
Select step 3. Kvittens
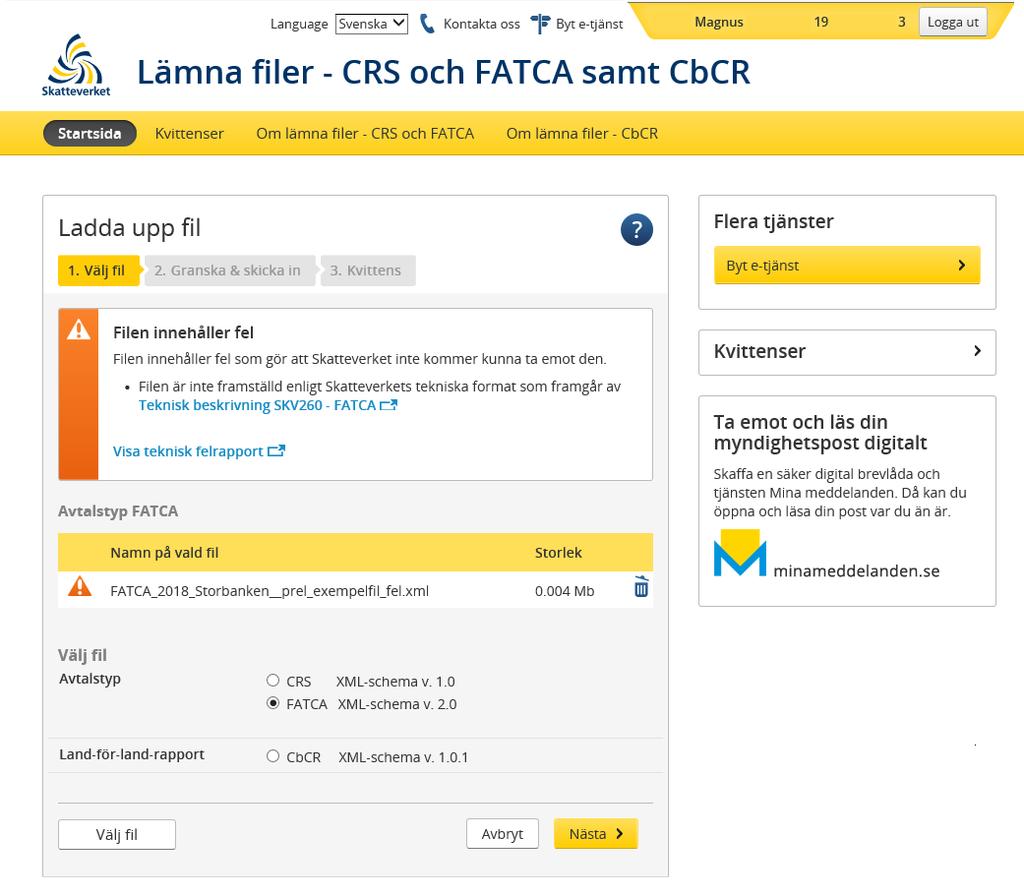coord(367,270)
